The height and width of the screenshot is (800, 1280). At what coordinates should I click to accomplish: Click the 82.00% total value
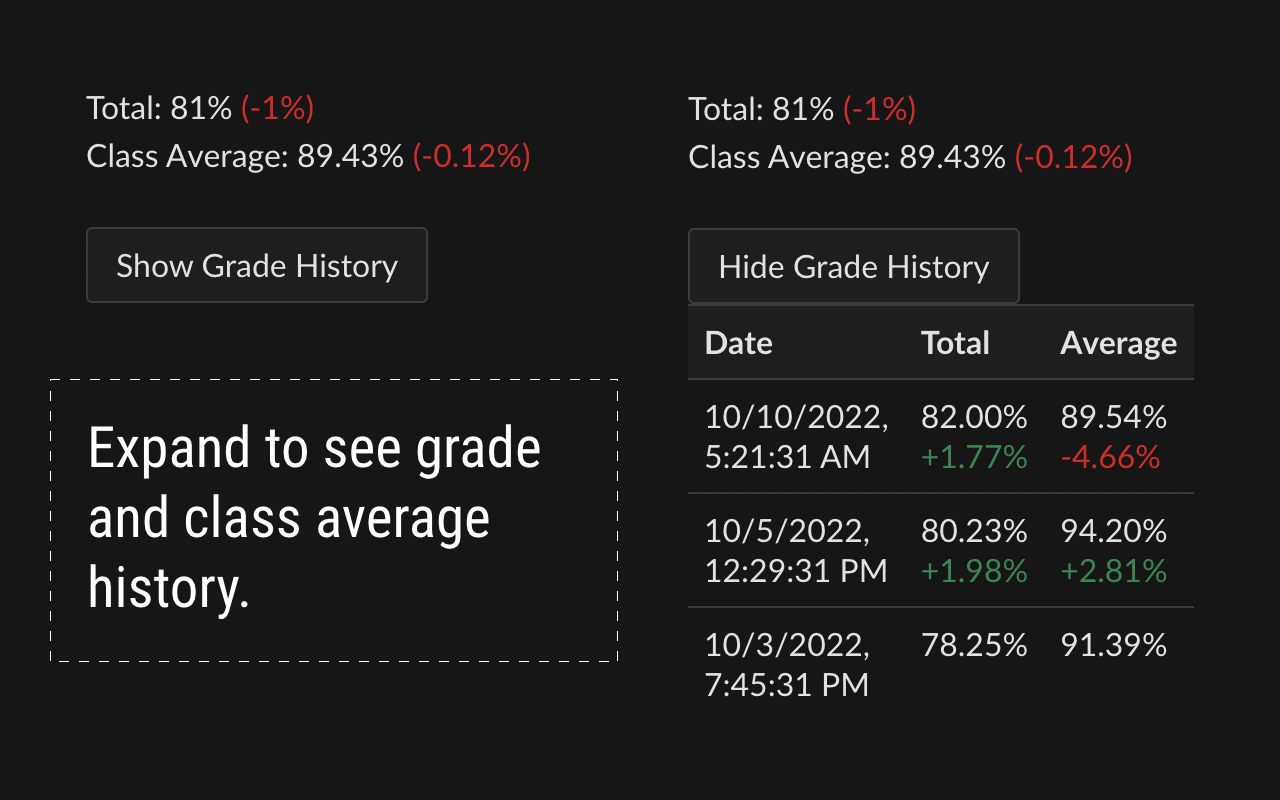coord(974,416)
